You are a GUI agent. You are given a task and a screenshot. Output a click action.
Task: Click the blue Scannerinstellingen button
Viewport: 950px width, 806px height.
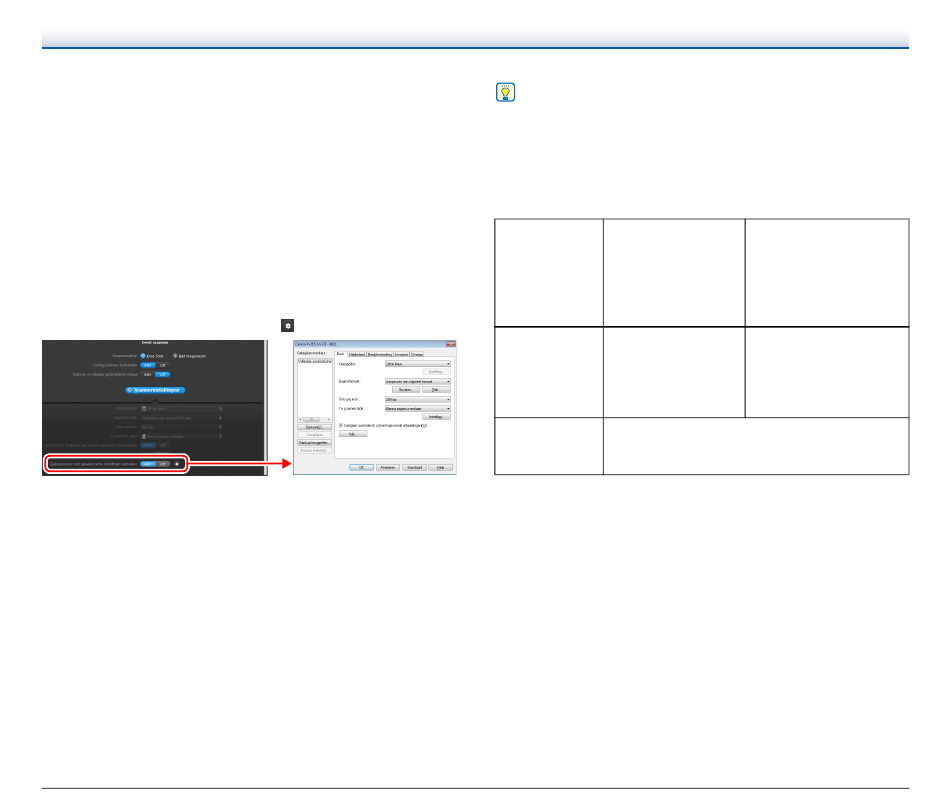point(155,390)
